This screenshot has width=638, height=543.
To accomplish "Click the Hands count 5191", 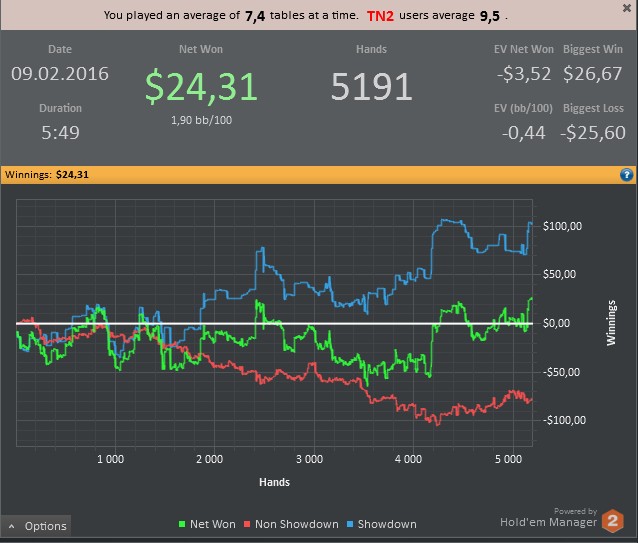I will (371, 86).
